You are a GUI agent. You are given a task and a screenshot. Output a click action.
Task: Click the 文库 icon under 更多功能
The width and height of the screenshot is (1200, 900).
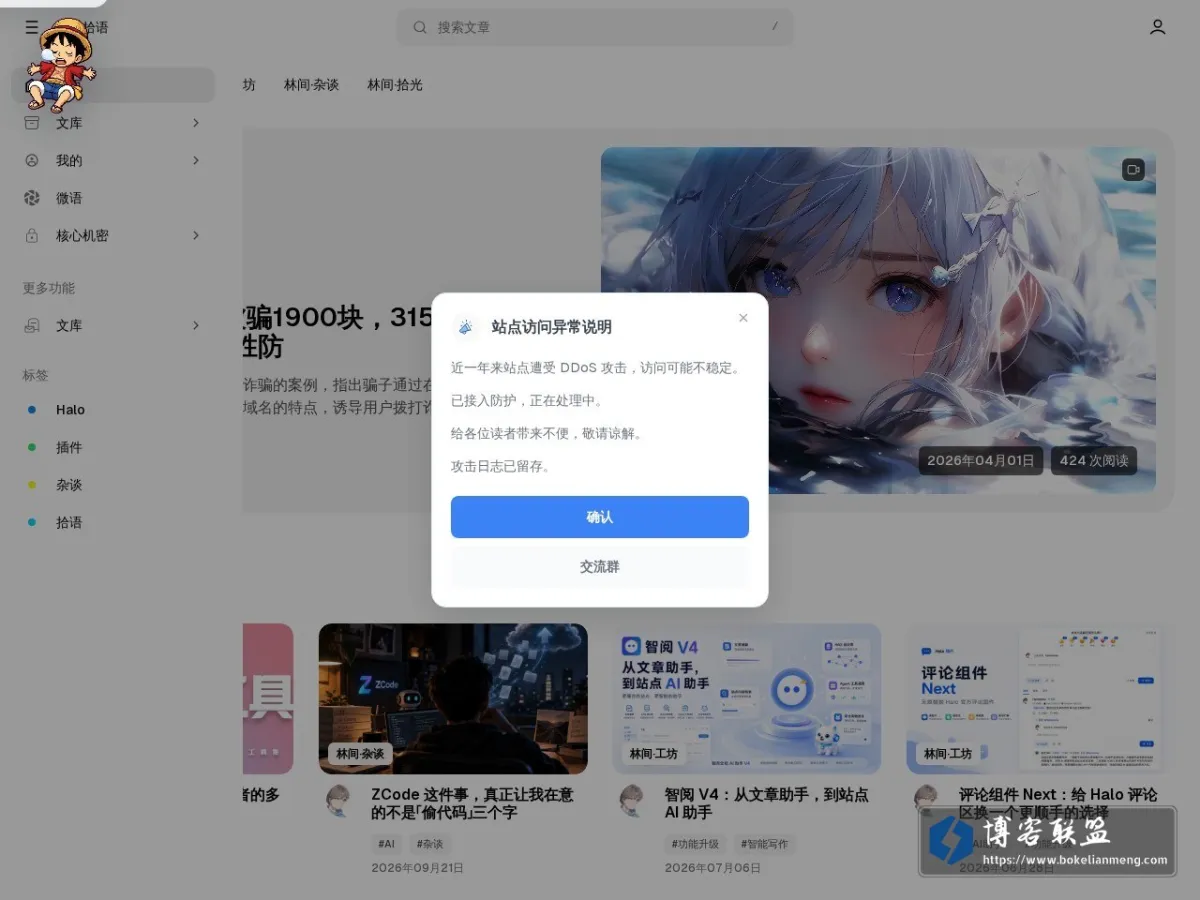32,326
